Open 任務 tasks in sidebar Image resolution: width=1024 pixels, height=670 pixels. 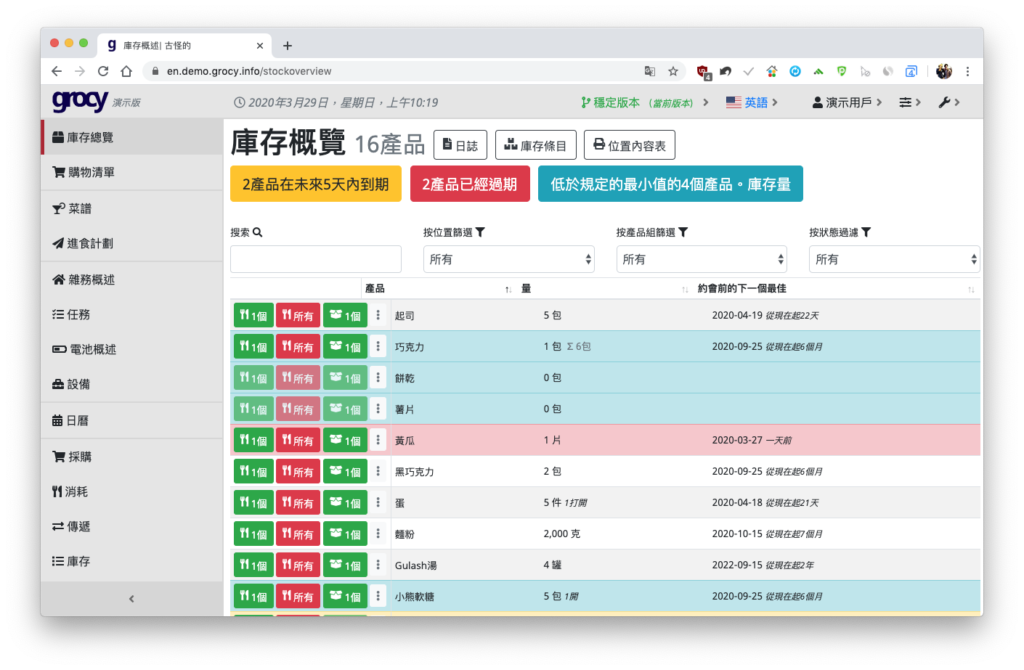click(132, 315)
